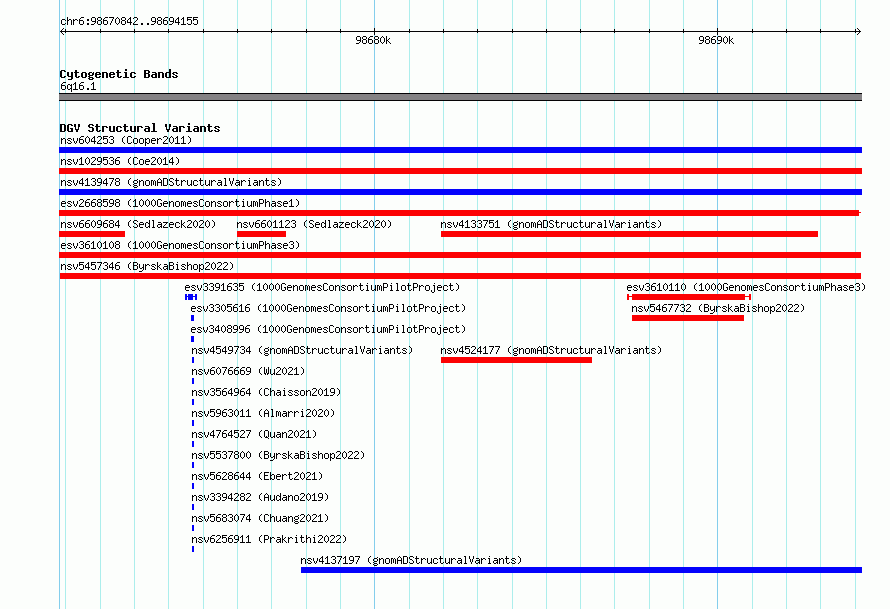Click the Cytogenetic Bands track title
The width and height of the screenshot is (890, 609).
119,74
